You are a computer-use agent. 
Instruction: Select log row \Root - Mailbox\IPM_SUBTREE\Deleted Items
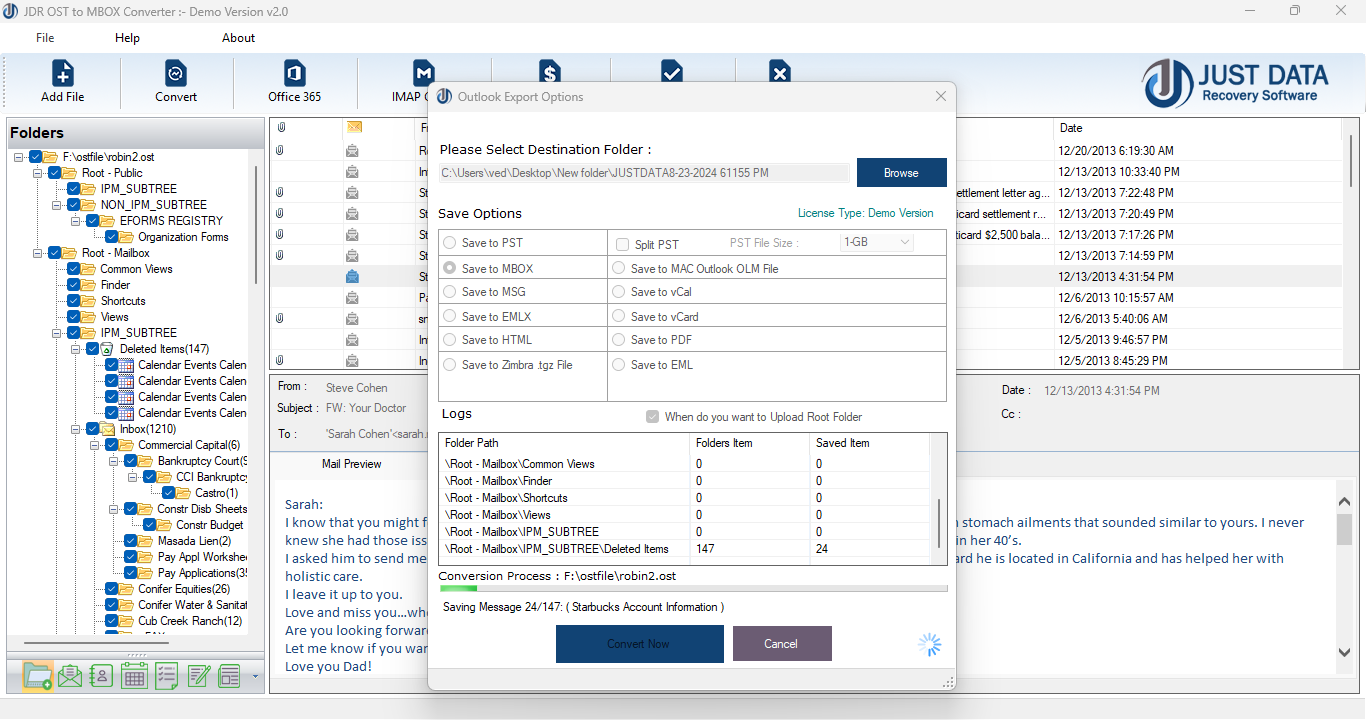pyautogui.click(x=685, y=549)
